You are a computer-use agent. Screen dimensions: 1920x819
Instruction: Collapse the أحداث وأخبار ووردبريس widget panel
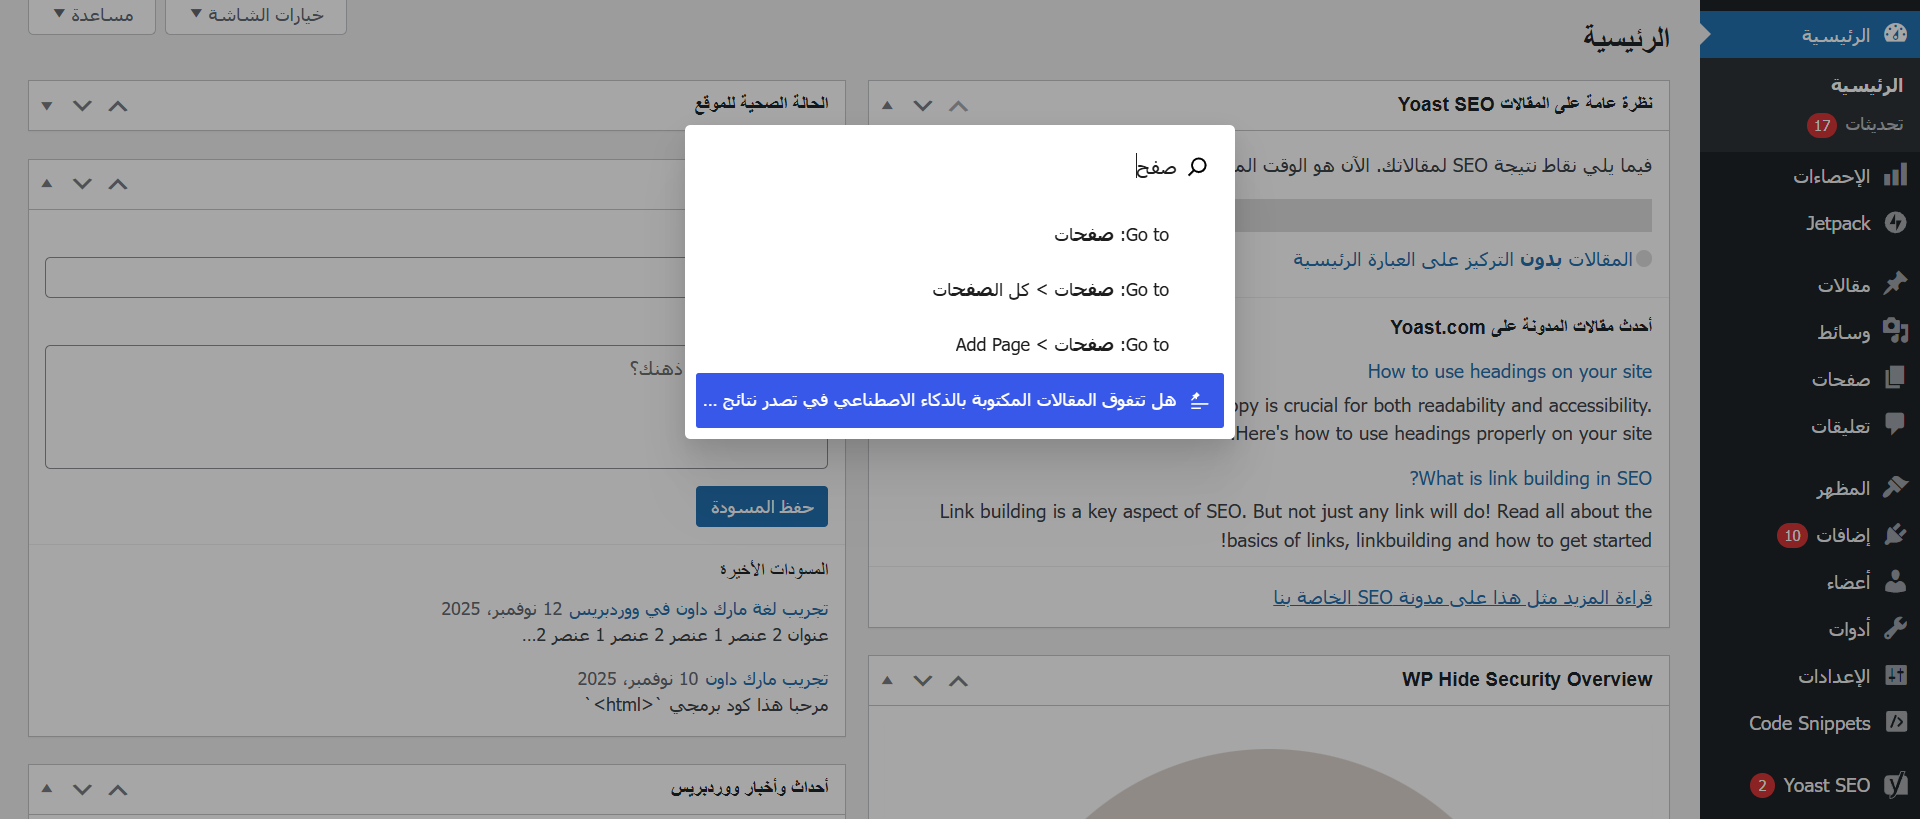(x=47, y=789)
